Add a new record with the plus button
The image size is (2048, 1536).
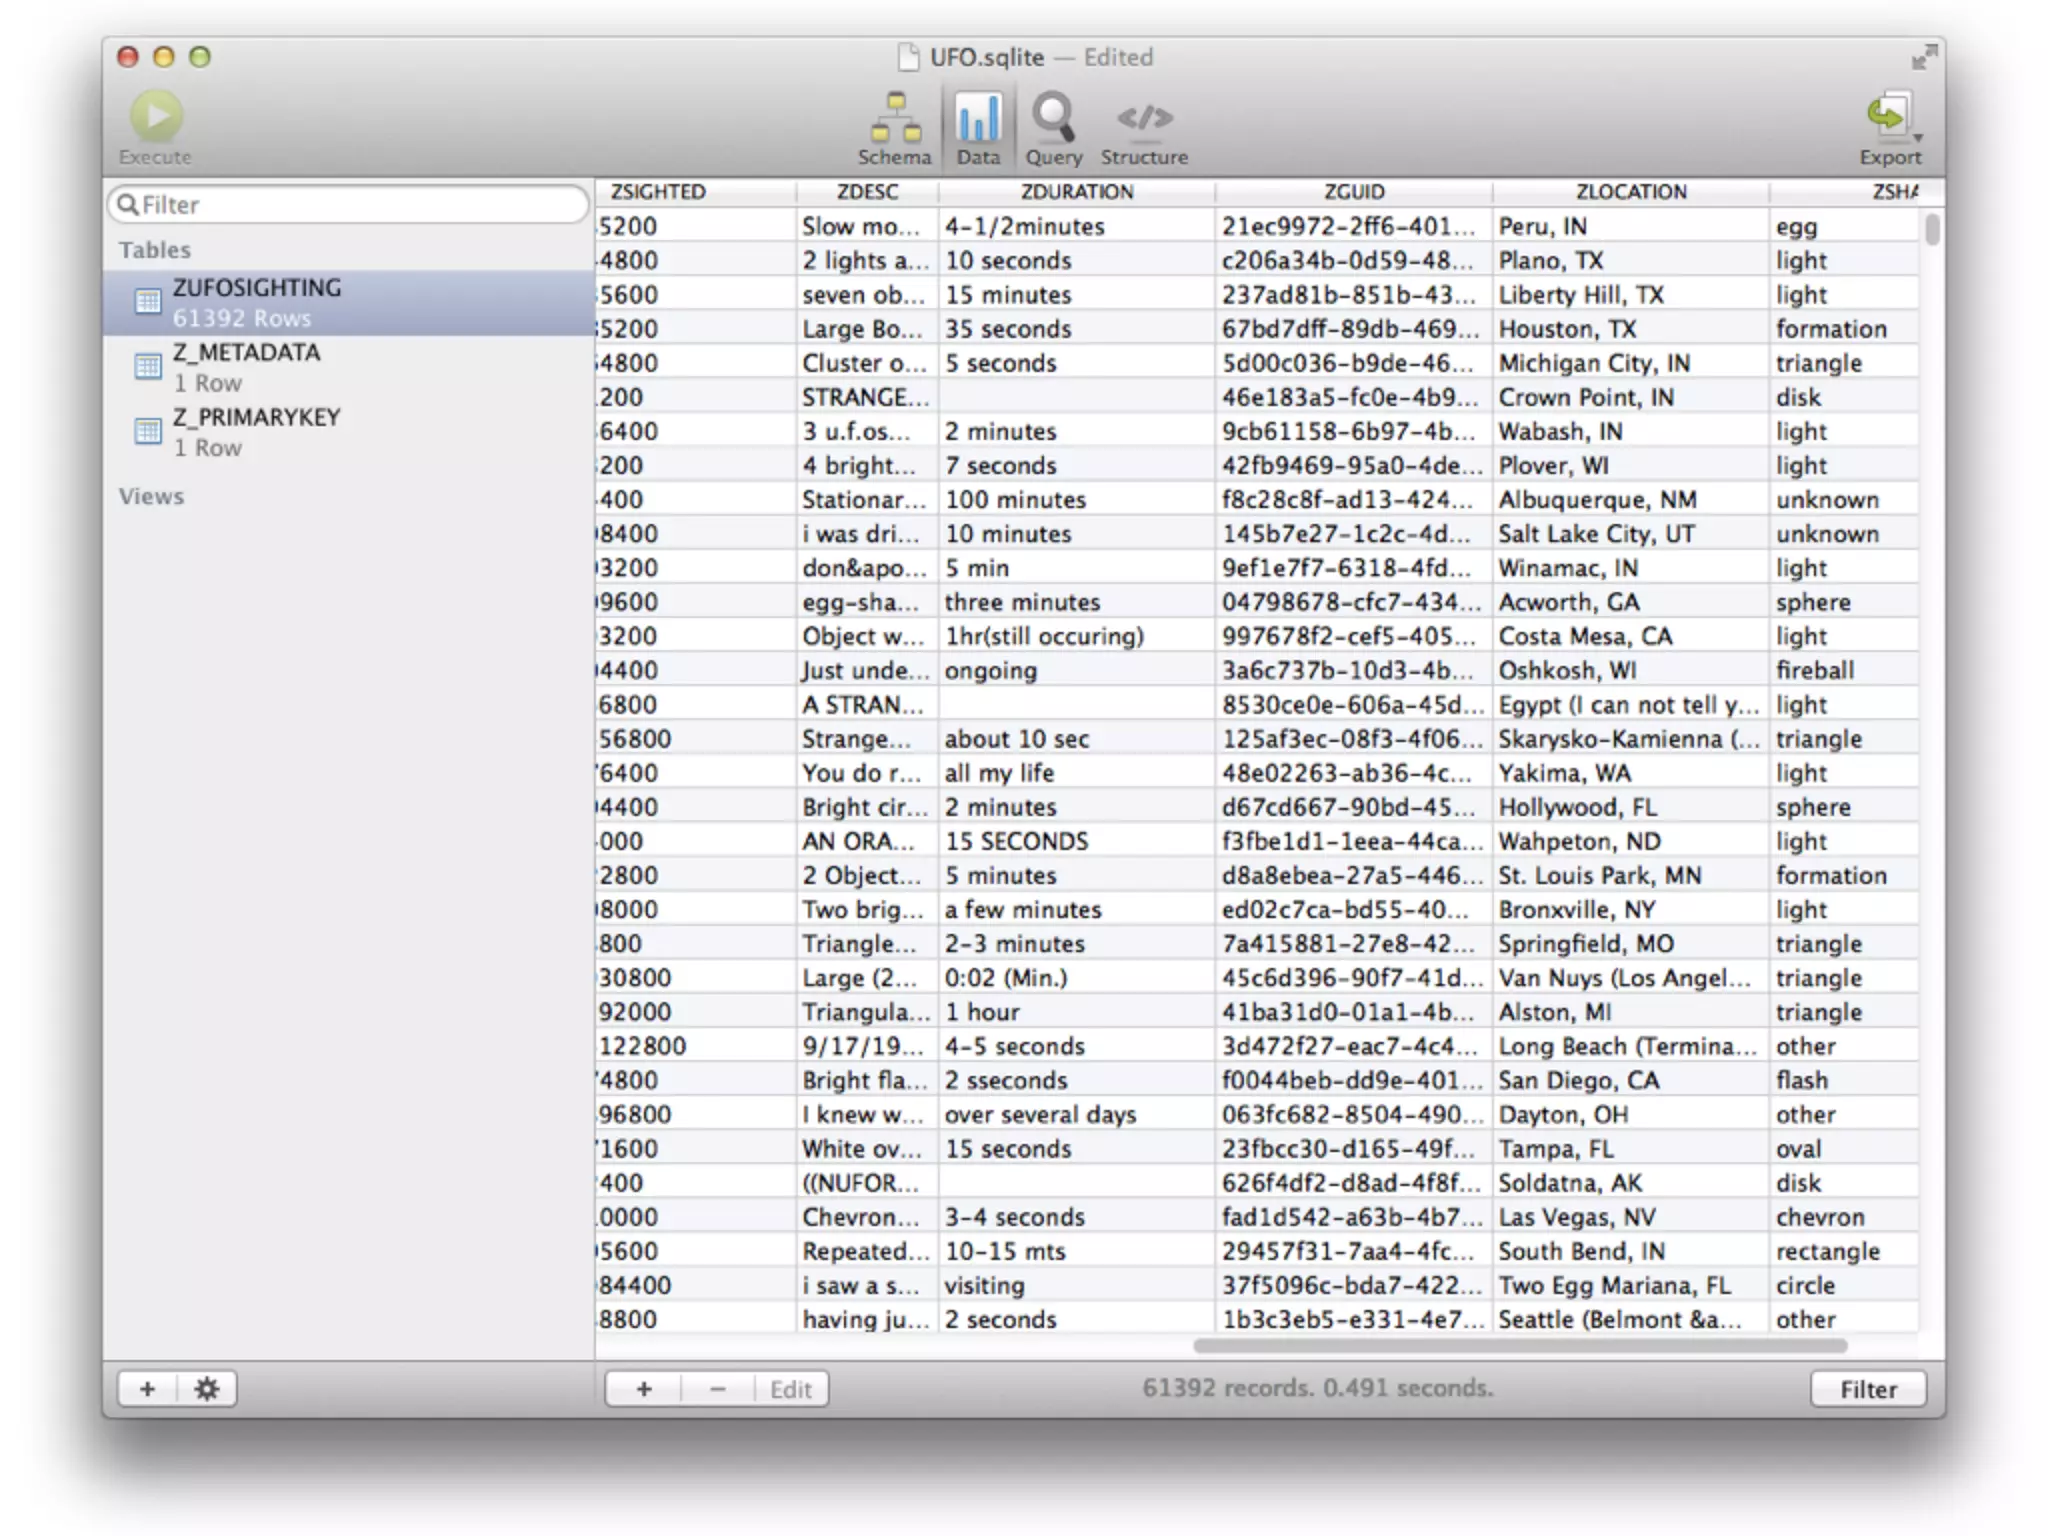point(643,1389)
